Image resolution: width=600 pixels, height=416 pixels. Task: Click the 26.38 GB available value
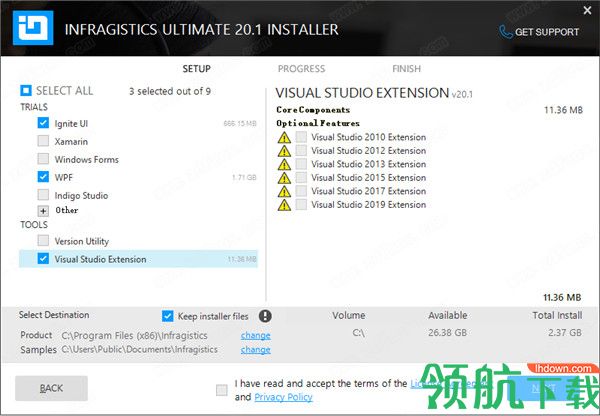point(447,333)
